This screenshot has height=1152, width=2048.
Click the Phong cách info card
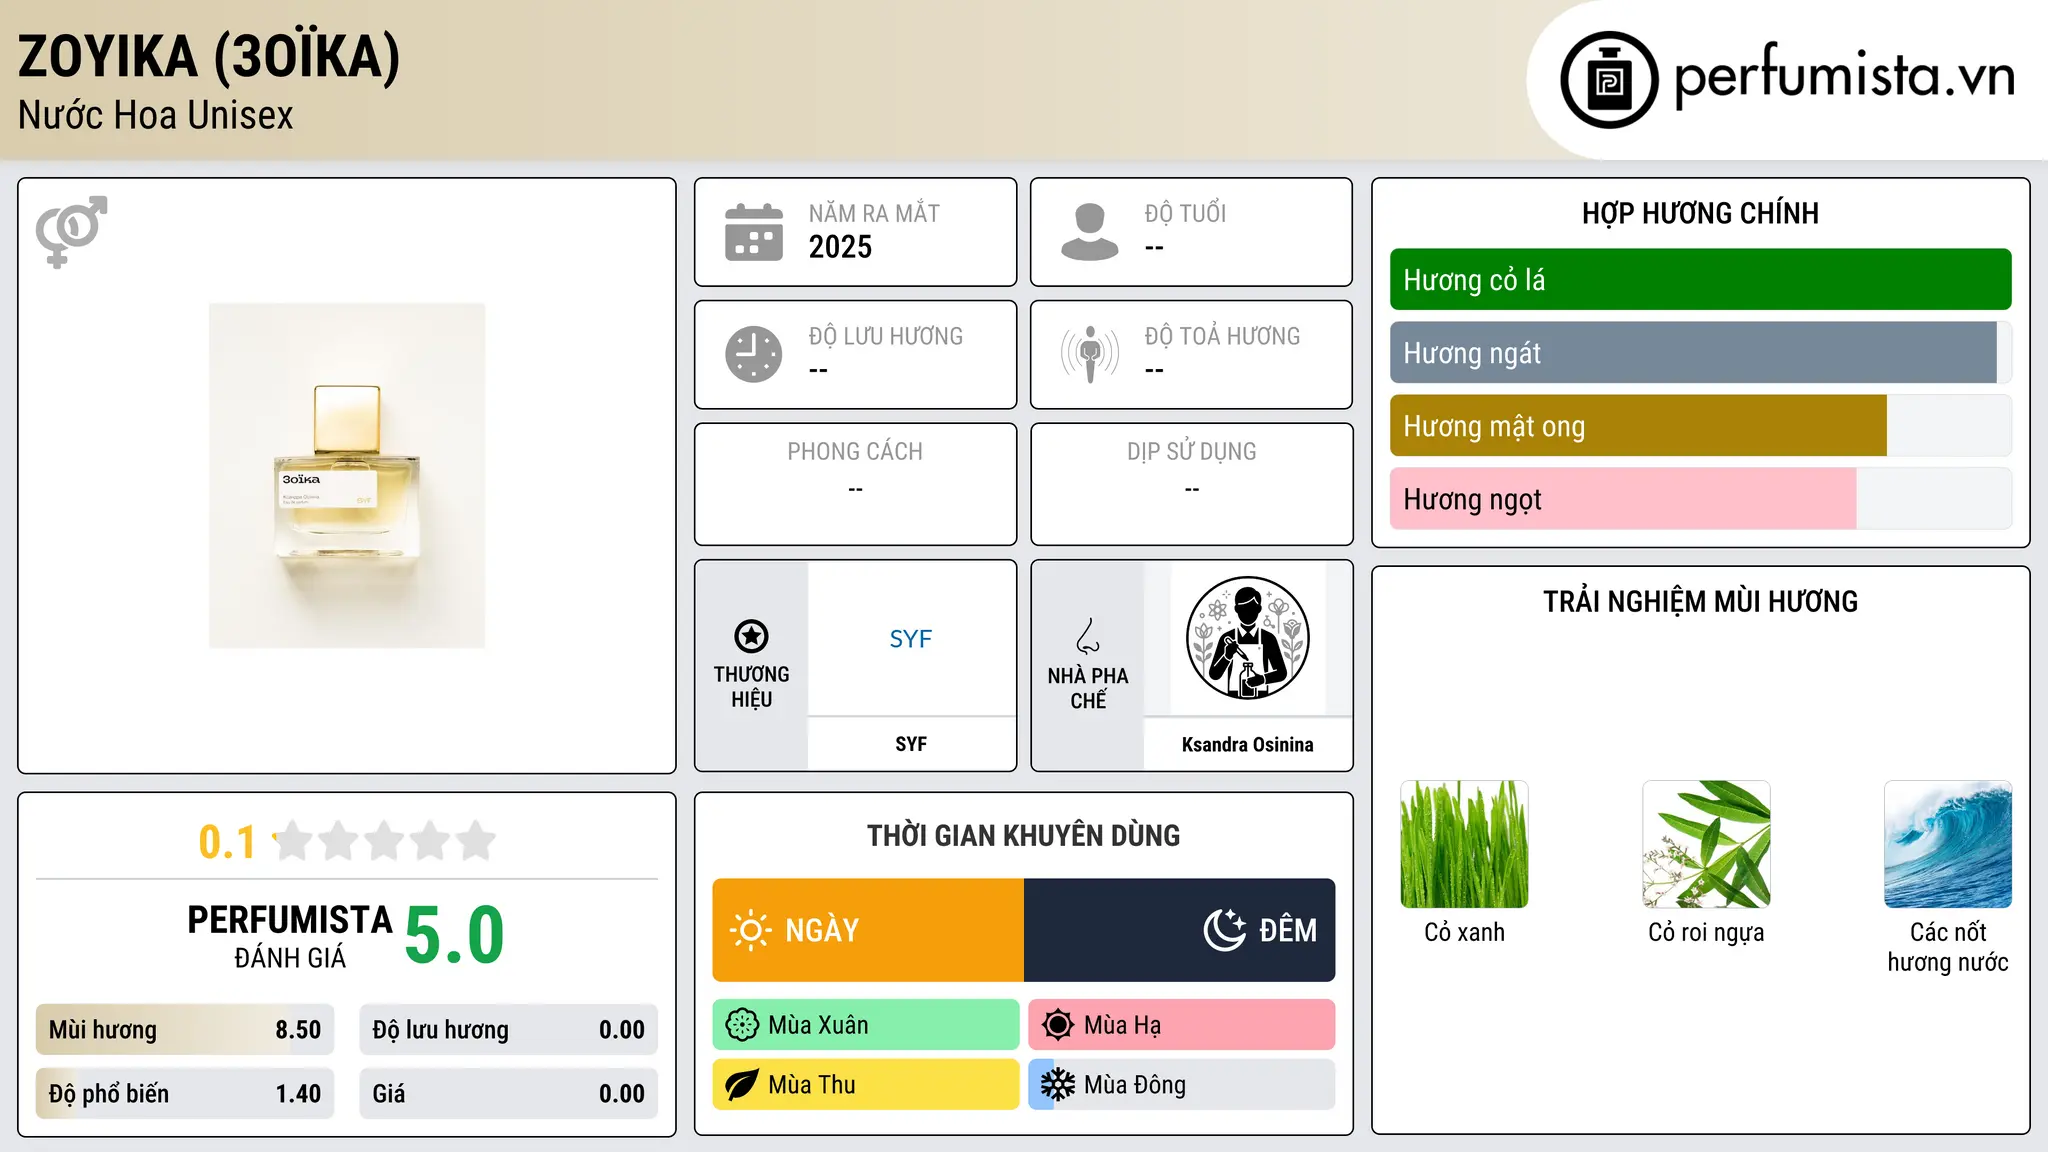(856, 484)
